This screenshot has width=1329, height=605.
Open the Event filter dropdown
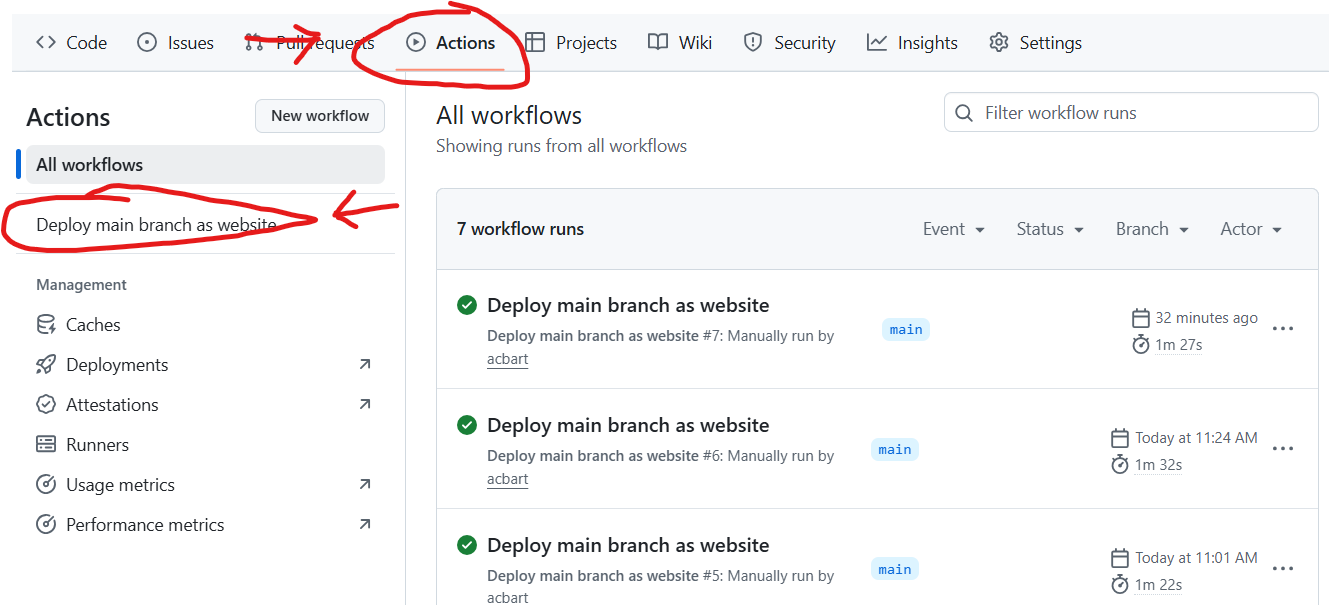click(x=953, y=228)
